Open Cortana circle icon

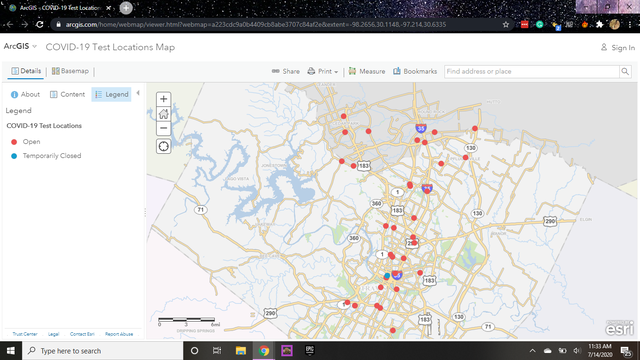(194, 351)
